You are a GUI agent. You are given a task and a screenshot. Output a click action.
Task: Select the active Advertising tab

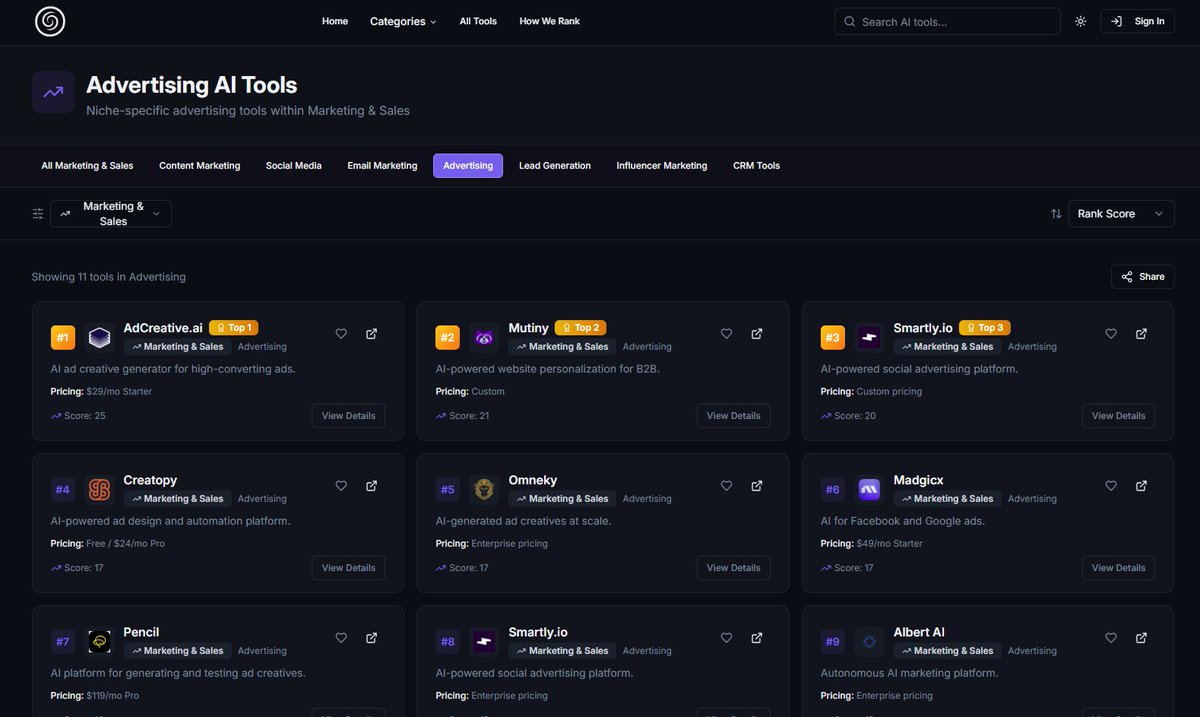pyautogui.click(x=468, y=166)
